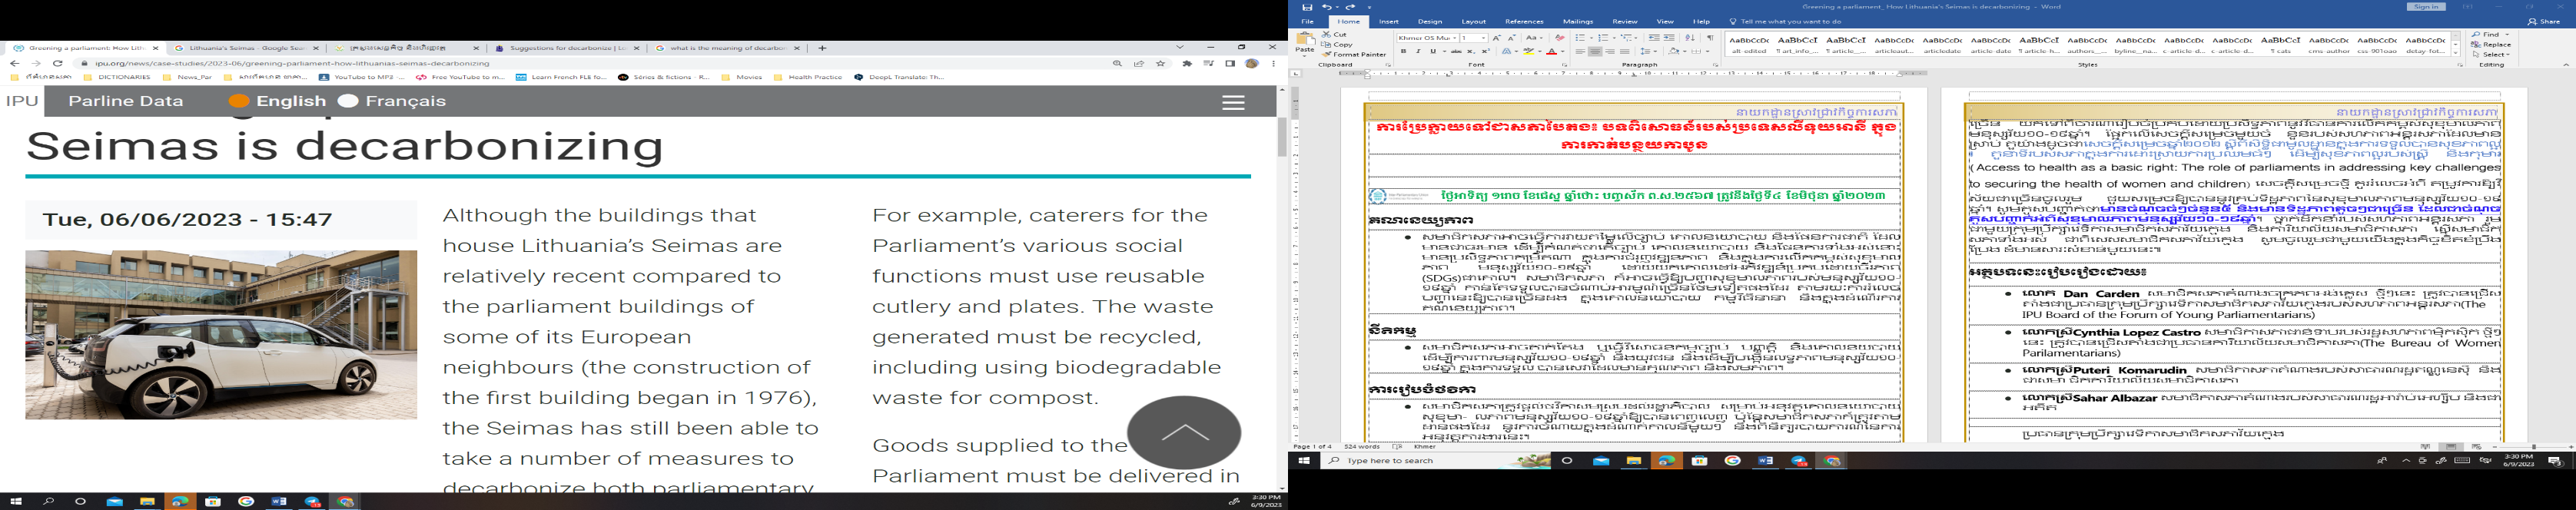Toggle italic formatting in Word
The width and height of the screenshot is (2576, 510).
(x=1419, y=51)
